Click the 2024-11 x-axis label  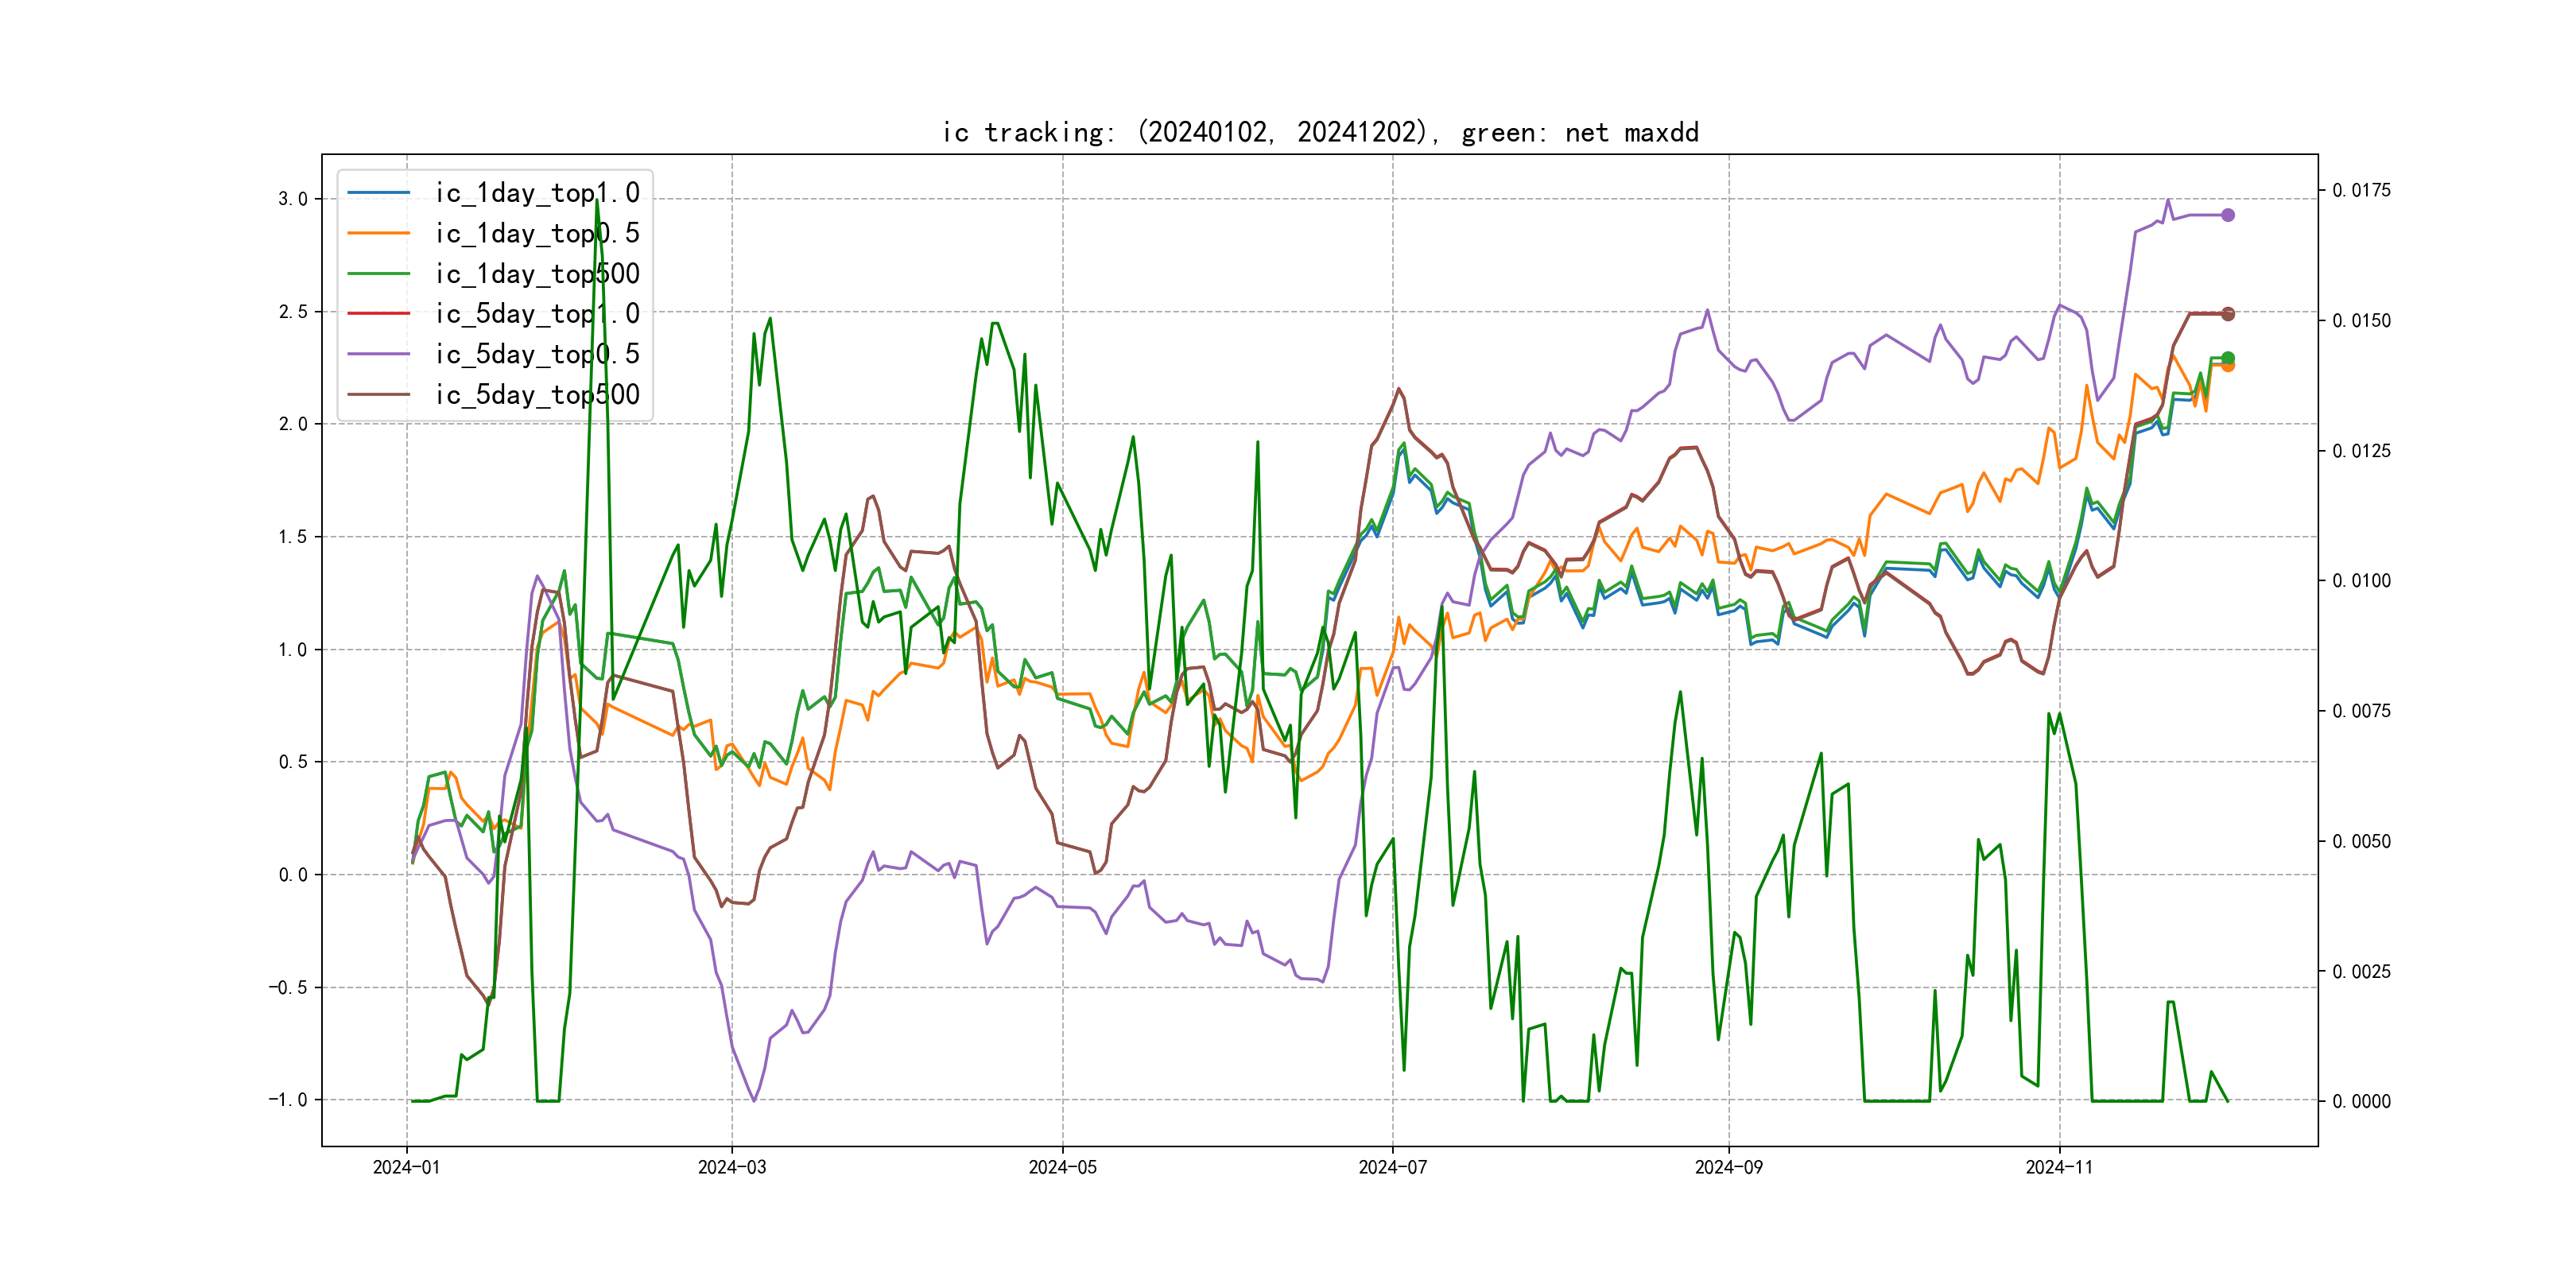click(x=2059, y=1167)
